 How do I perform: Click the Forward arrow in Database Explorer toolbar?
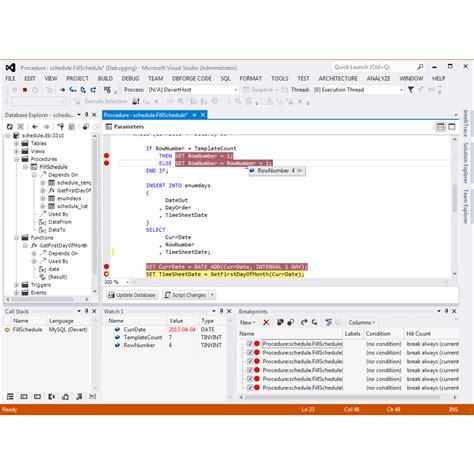(46, 127)
